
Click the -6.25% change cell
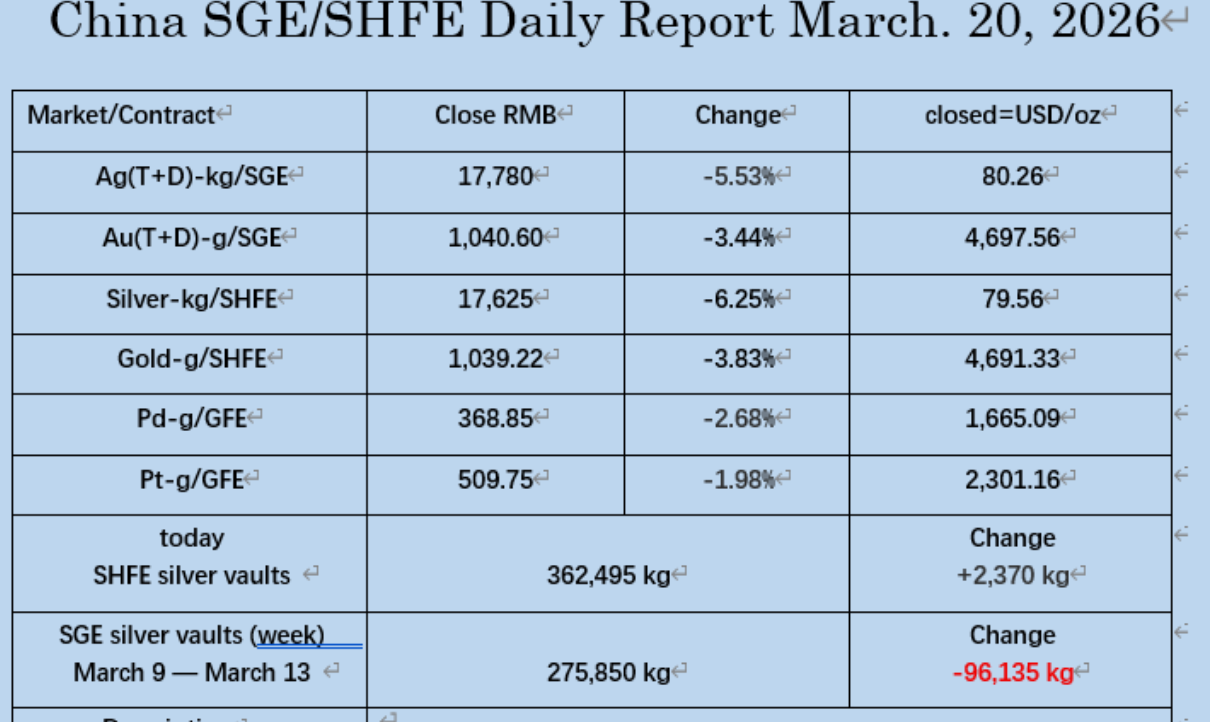pos(738,298)
